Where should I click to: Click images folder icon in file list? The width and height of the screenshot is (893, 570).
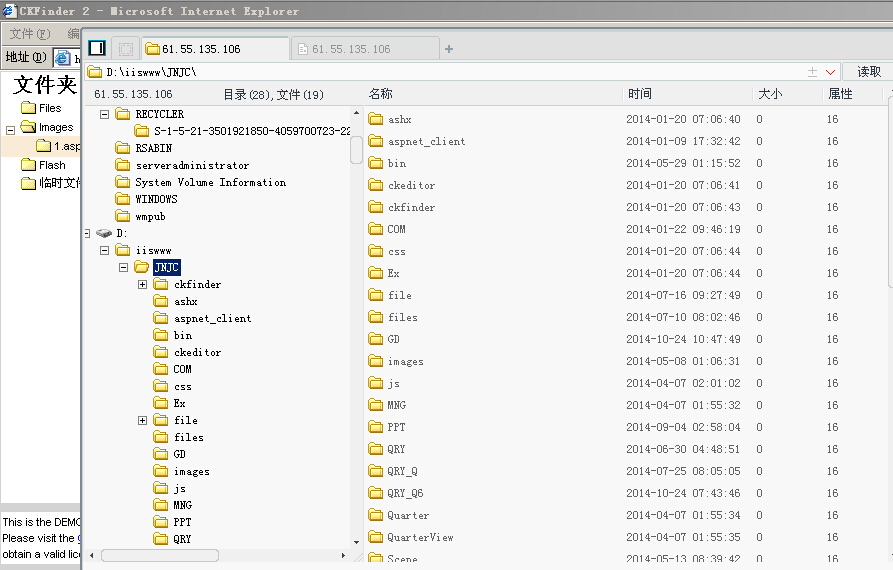[375, 361]
